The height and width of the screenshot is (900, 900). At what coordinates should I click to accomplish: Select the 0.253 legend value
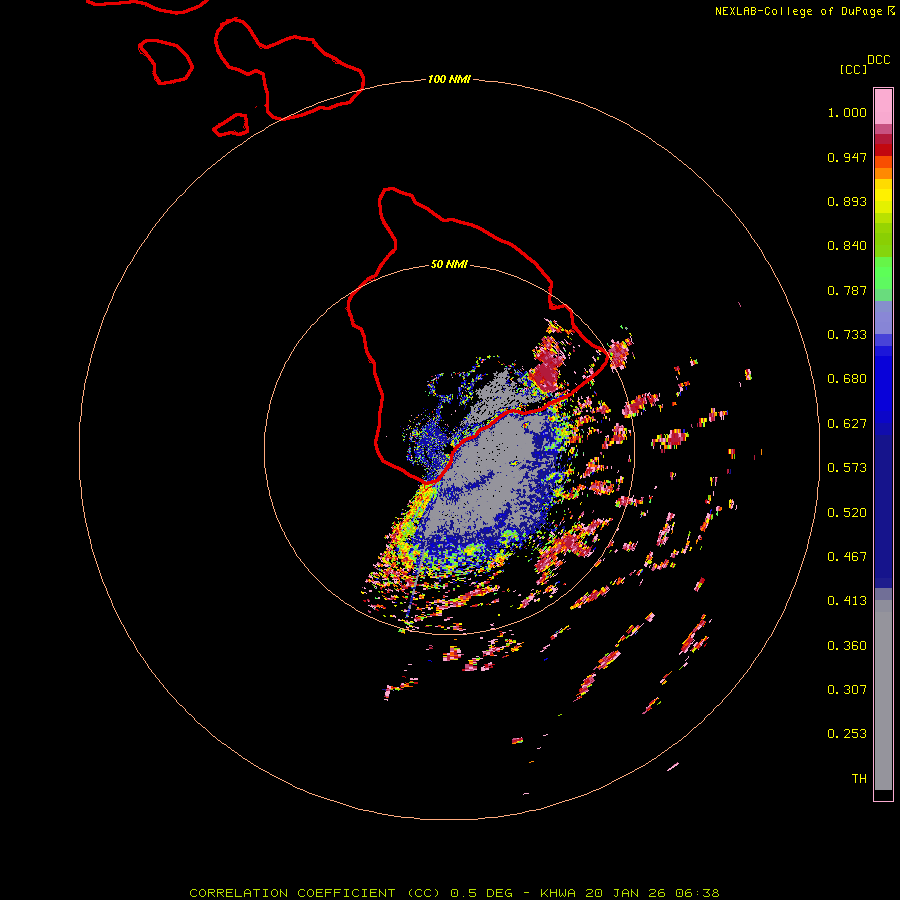point(847,734)
